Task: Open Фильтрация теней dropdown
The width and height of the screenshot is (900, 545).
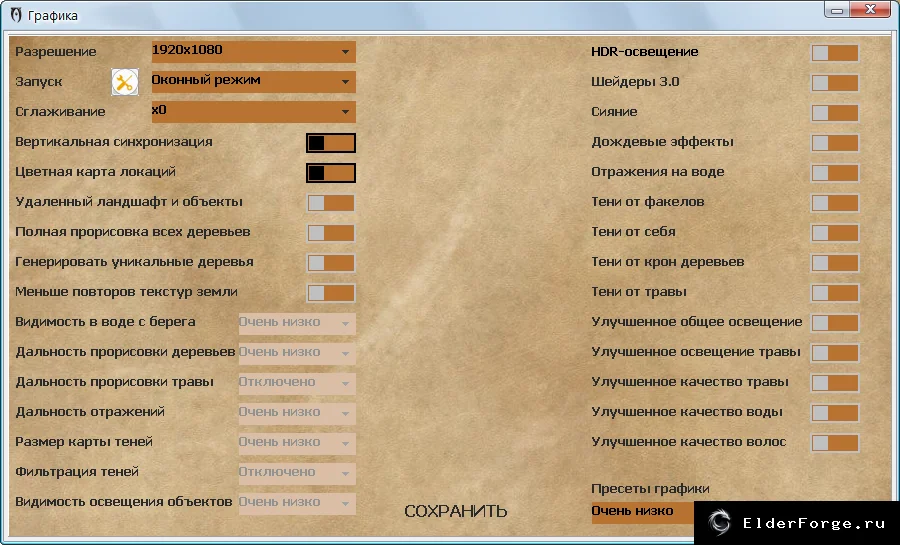Action: 297,473
